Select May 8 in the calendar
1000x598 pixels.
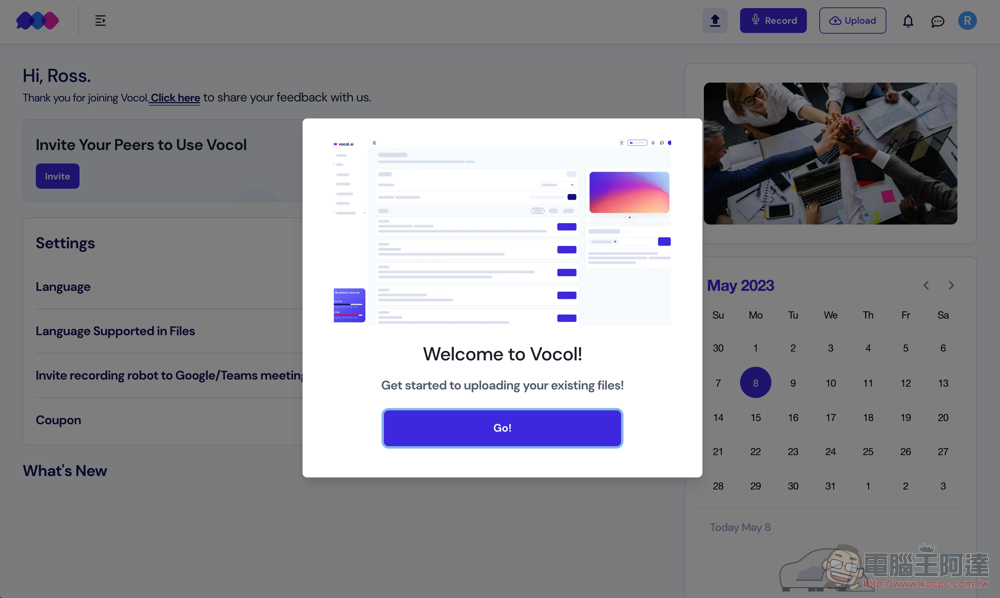coord(755,383)
